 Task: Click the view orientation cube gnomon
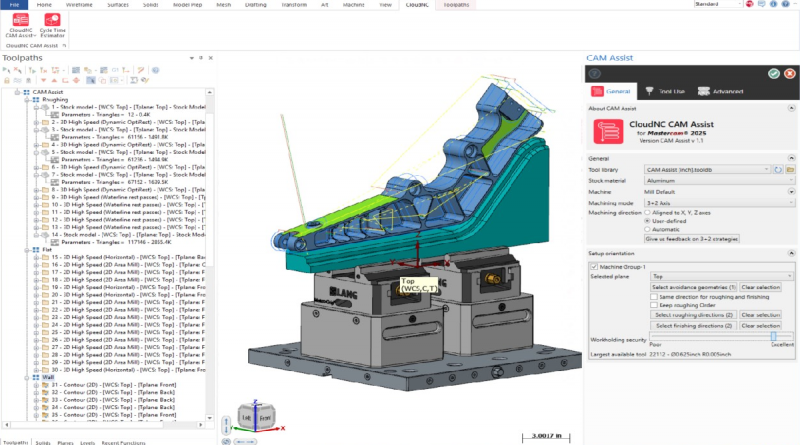[257, 416]
